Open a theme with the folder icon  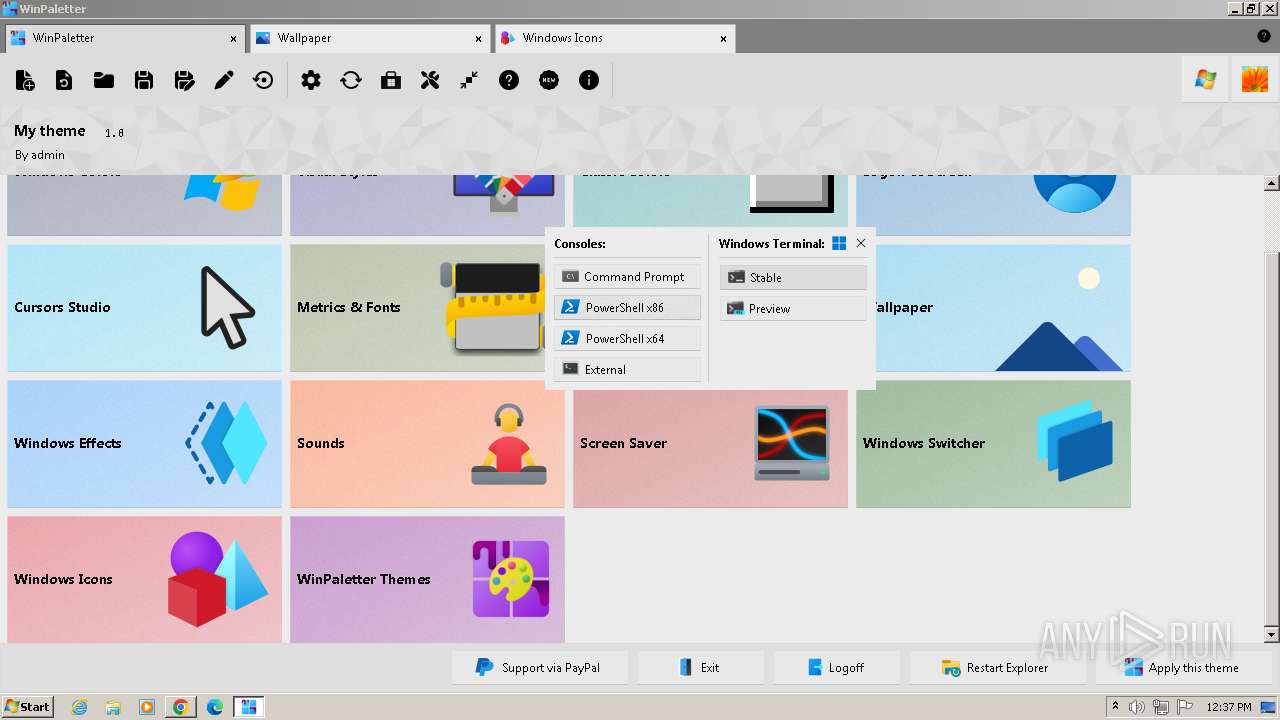(104, 80)
